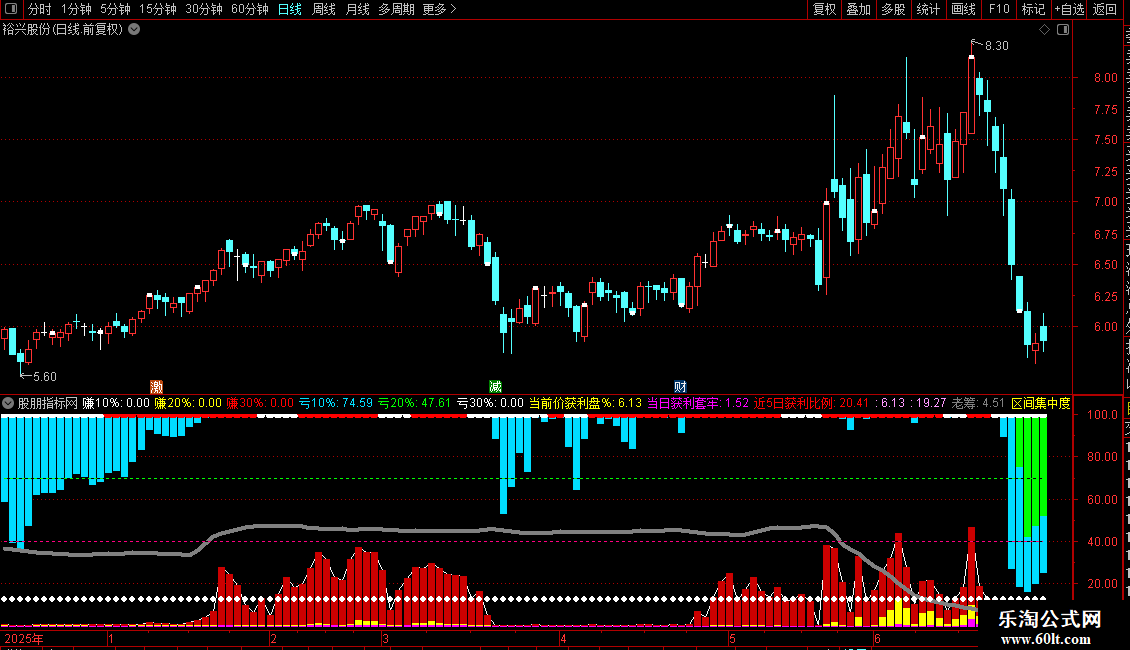Click the 叠加 overlay button
The width and height of the screenshot is (1130, 650).
(x=858, y=9)
